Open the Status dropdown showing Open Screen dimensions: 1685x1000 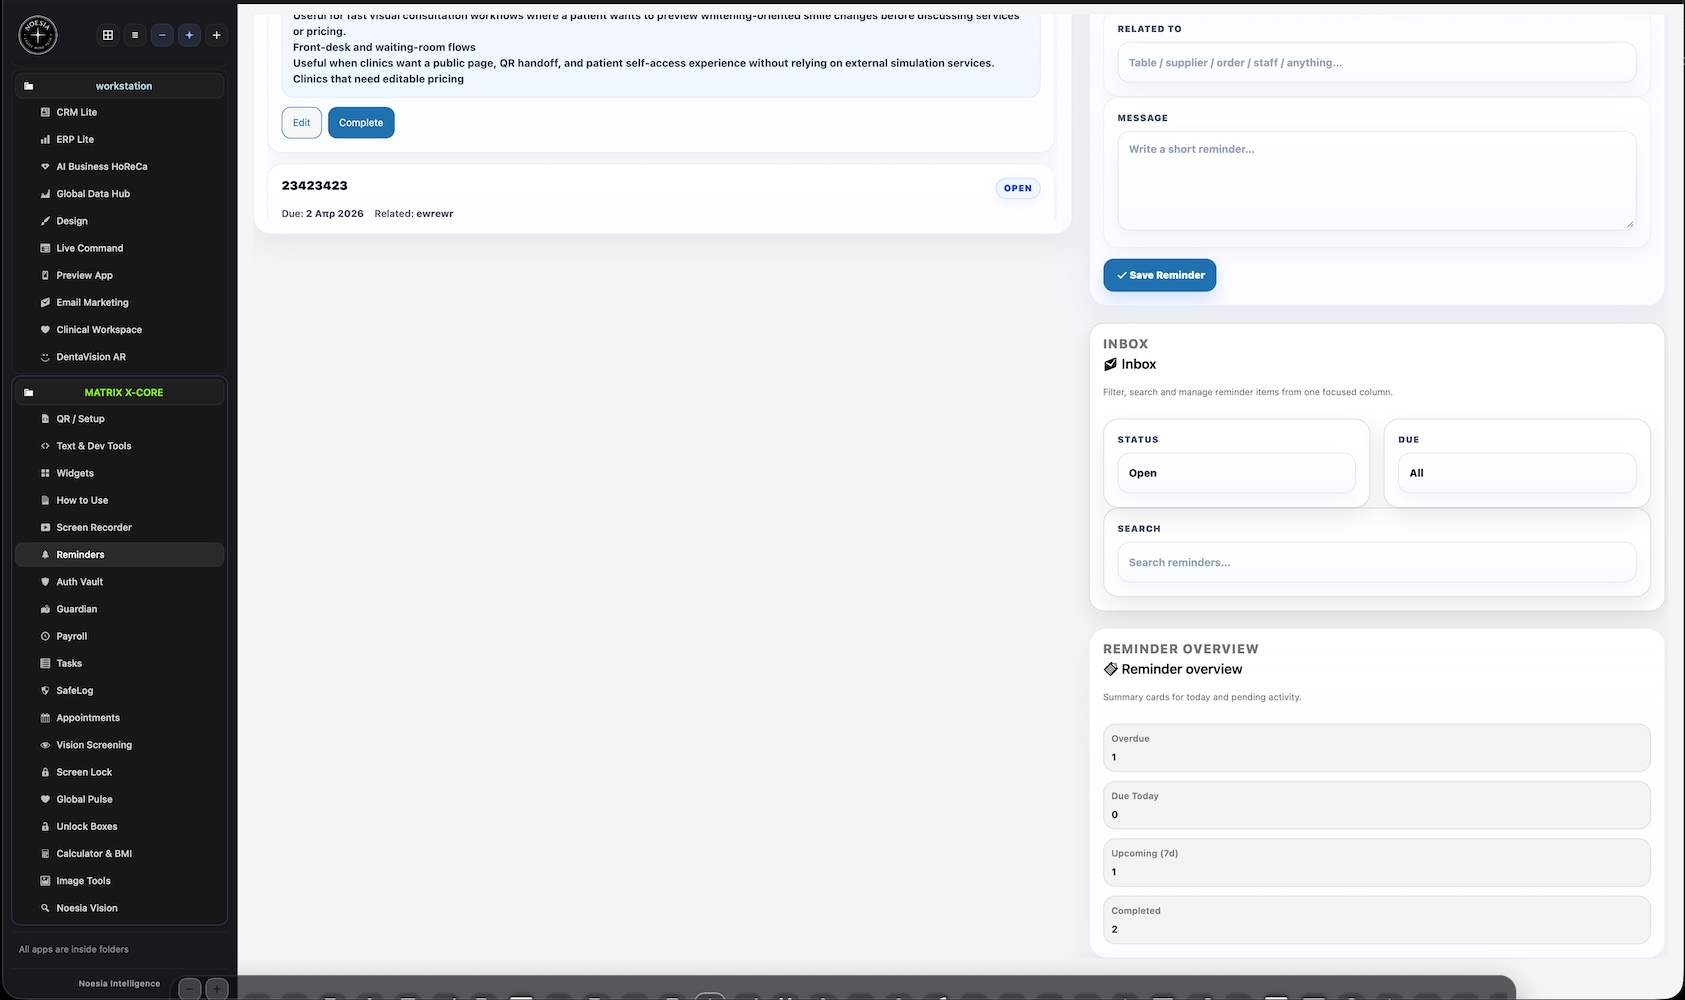(1236, 473)
